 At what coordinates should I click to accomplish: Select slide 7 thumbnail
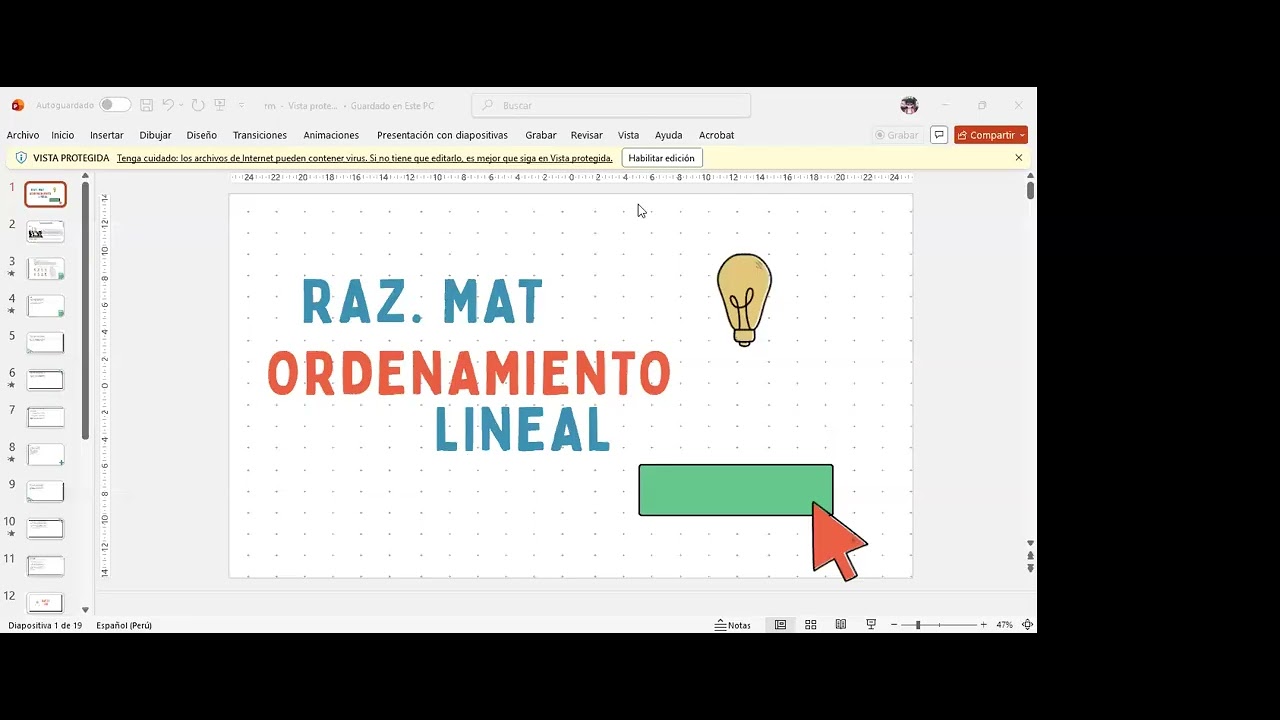(45, 416)
